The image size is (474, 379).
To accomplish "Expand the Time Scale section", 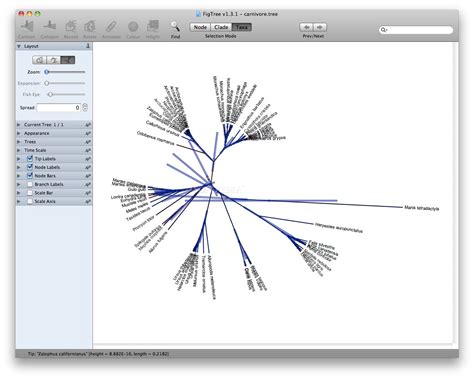I will [19, 150].
